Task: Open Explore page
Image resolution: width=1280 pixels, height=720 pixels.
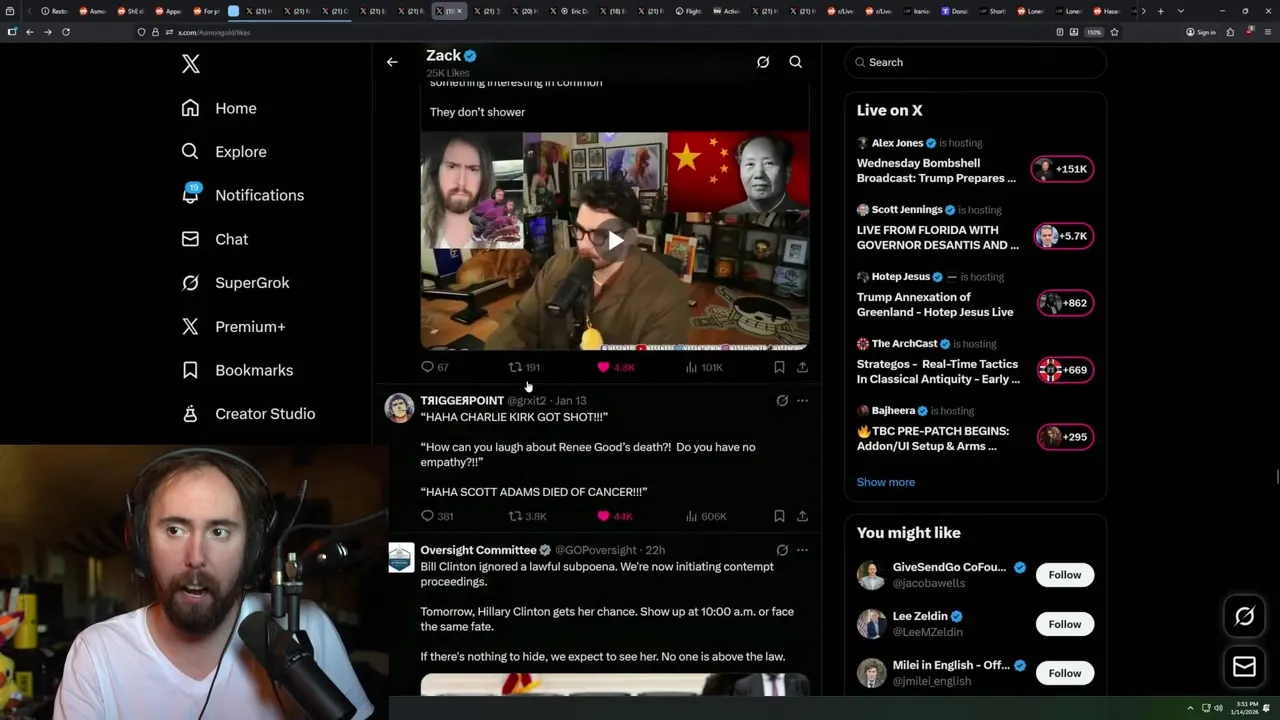Action: click(x=224, y=152)
